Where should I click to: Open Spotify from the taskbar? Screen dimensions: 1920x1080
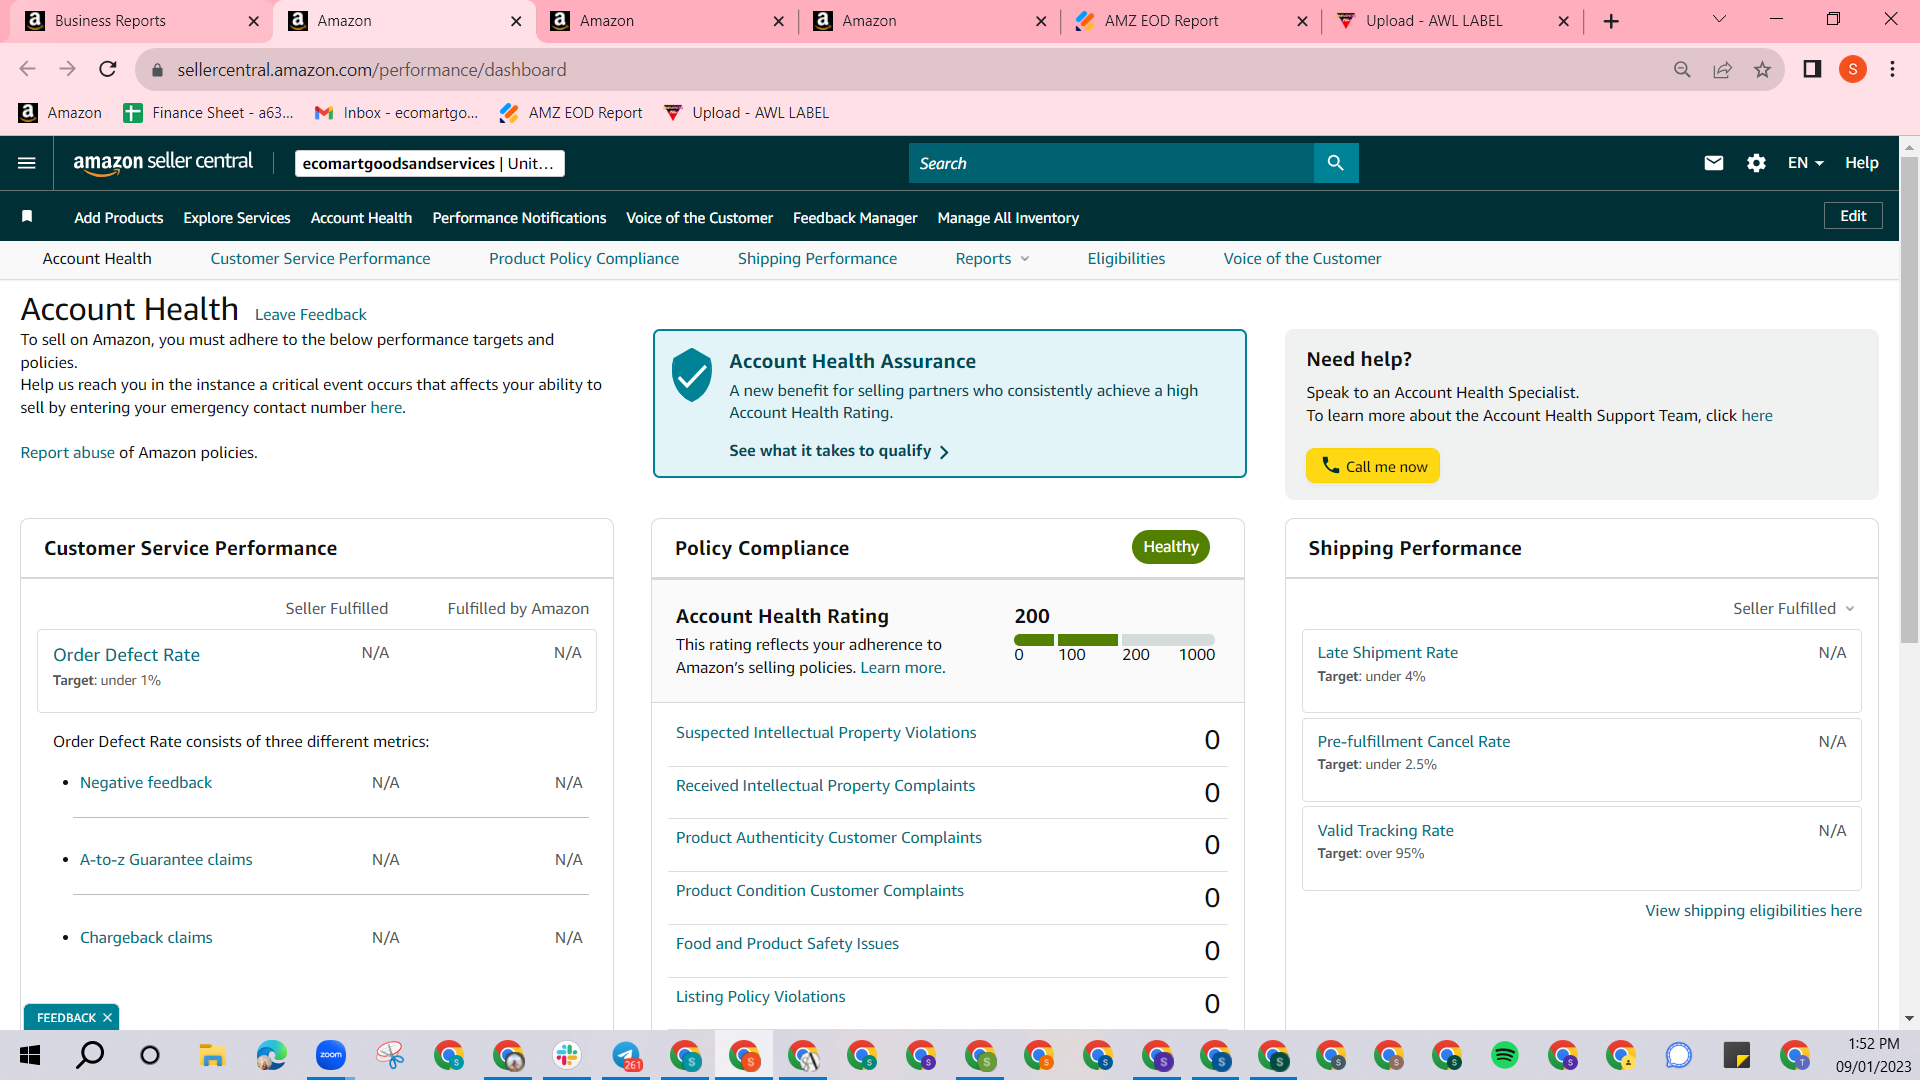(1504, 1055)
